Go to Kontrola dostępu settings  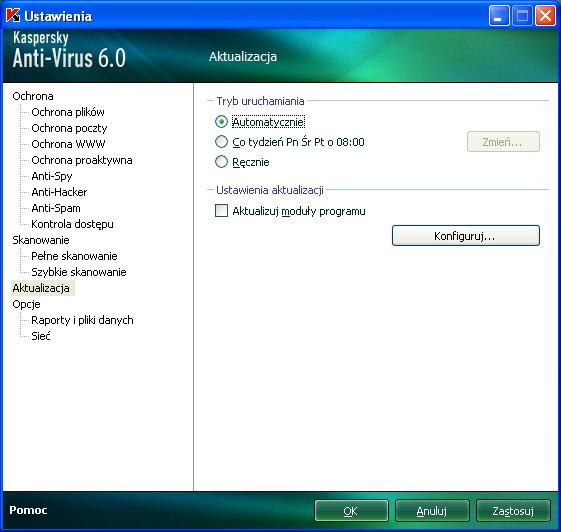[x=72, y=224]
